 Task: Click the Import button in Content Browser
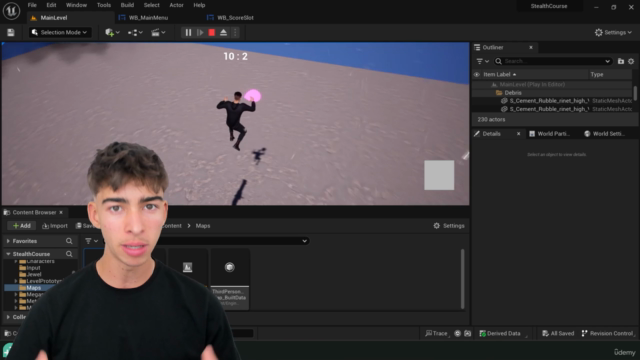tap(55, 226)
